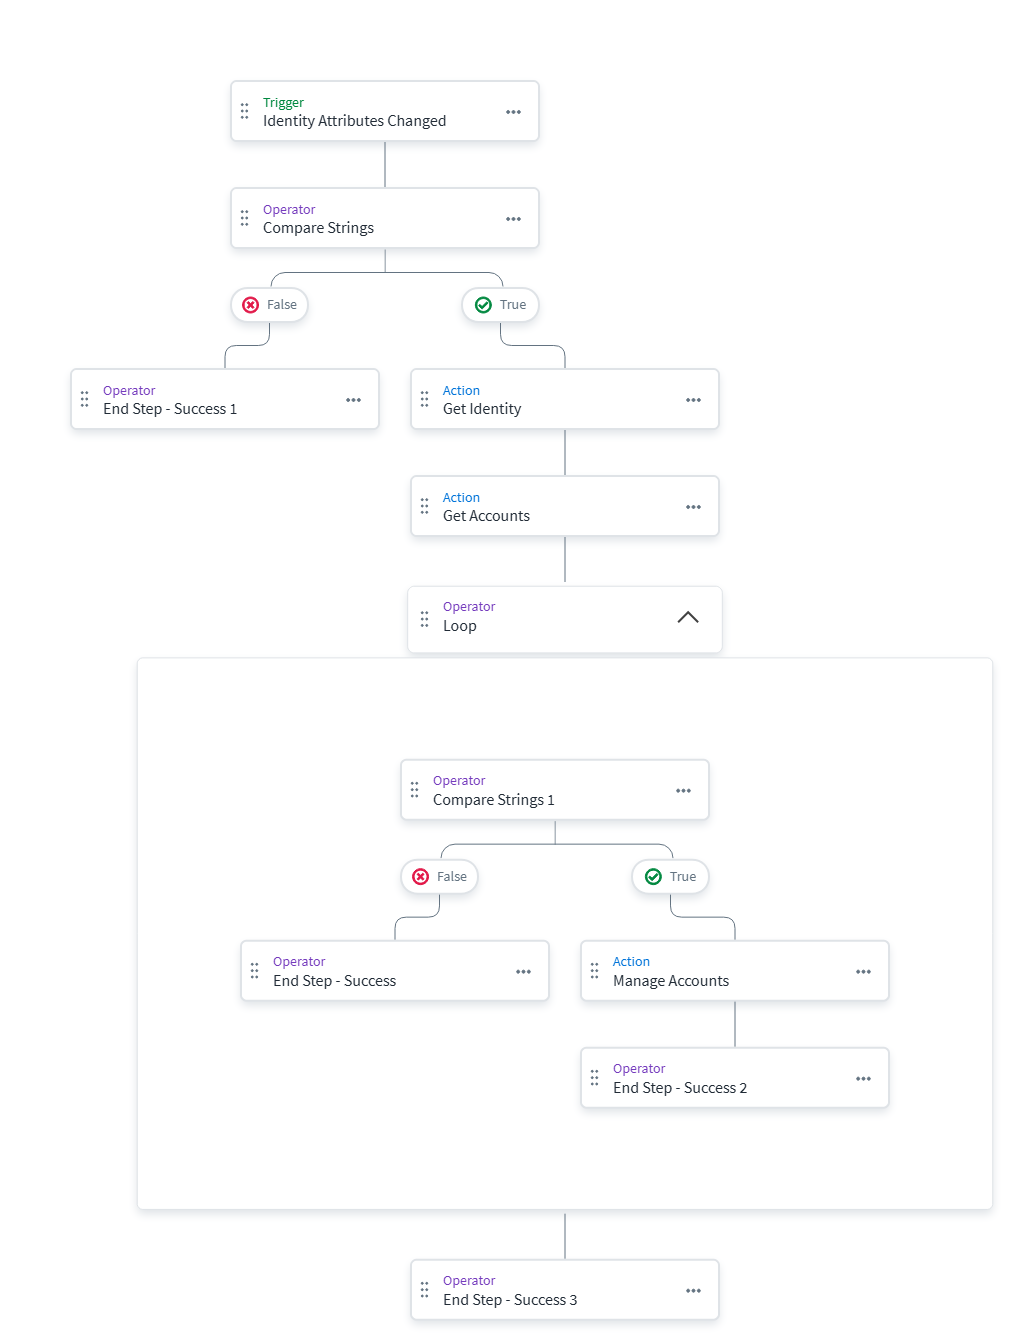Open ellipsis menu on End Step - Success 2

(863, 1079)
